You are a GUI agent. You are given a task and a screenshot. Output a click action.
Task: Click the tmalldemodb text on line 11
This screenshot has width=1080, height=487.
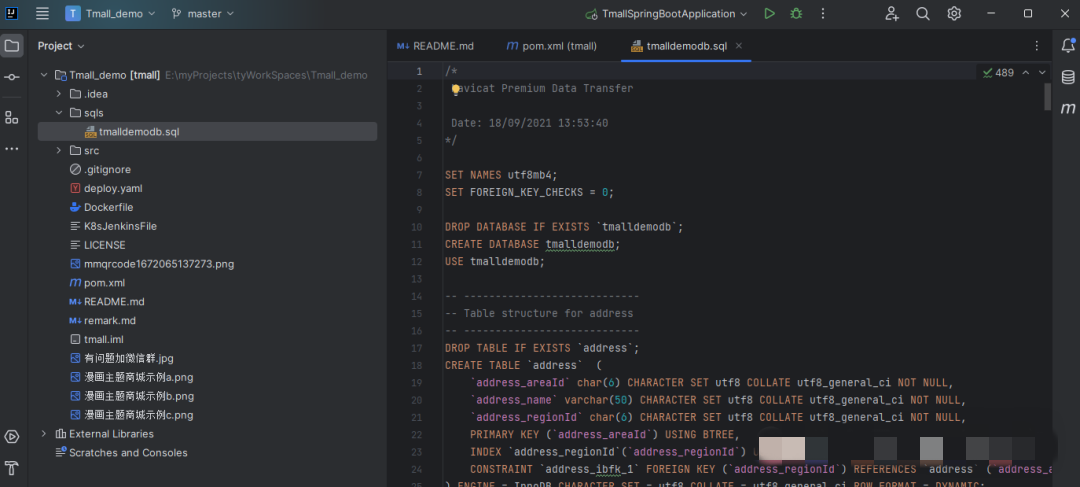[580, 245]
